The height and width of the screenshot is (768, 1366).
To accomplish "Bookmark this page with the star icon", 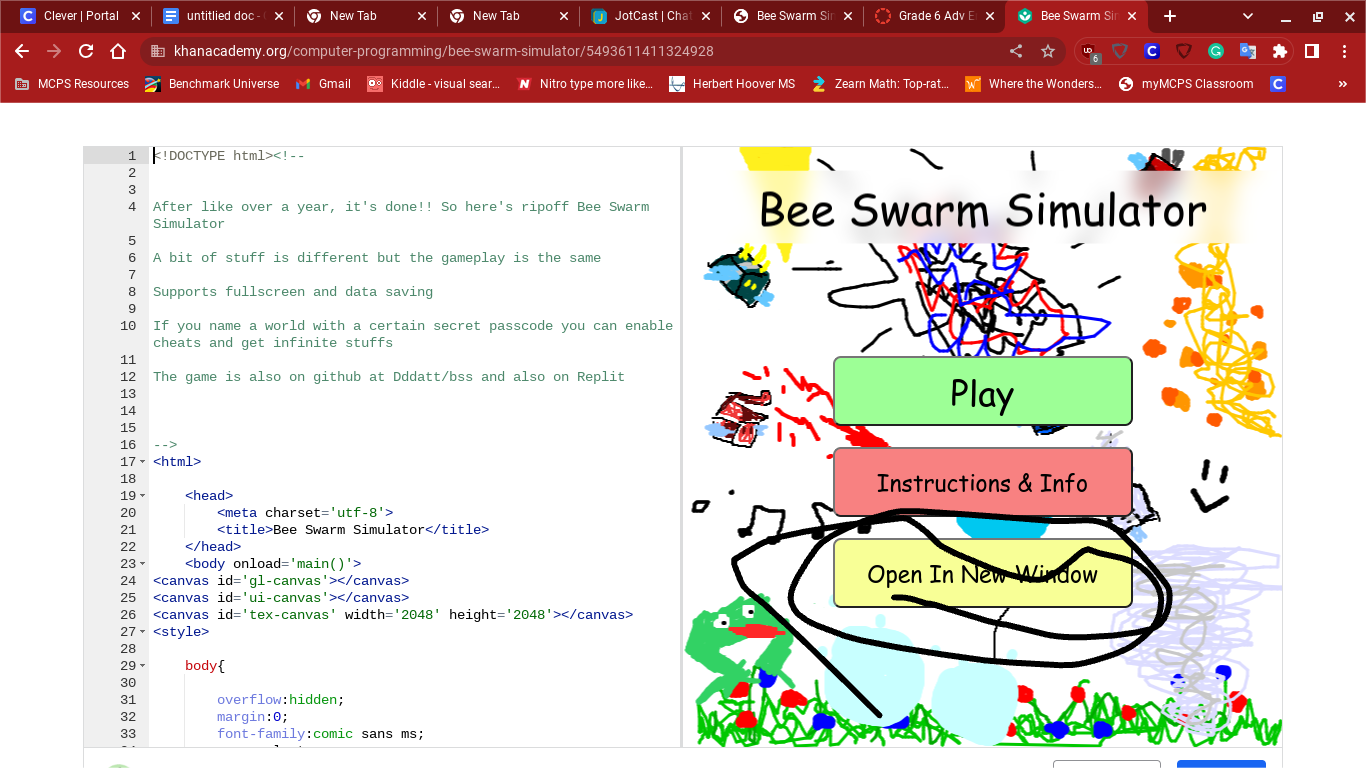I will click(x=1048, y=51).
